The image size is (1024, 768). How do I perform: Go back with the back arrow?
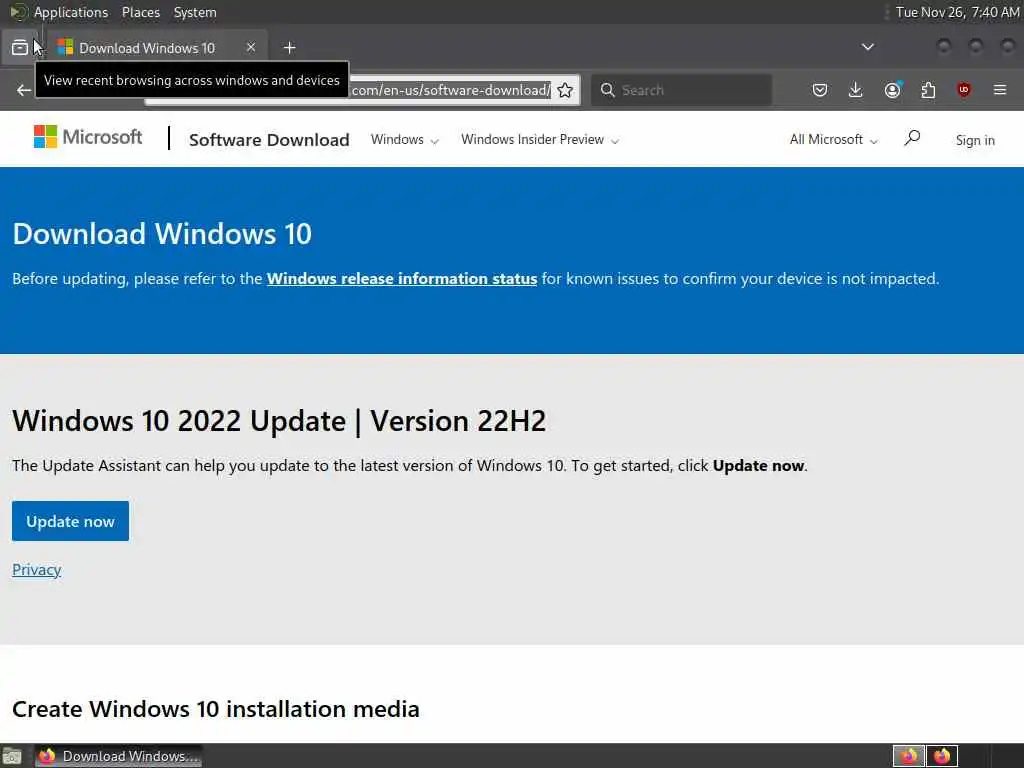click(24, 90)
